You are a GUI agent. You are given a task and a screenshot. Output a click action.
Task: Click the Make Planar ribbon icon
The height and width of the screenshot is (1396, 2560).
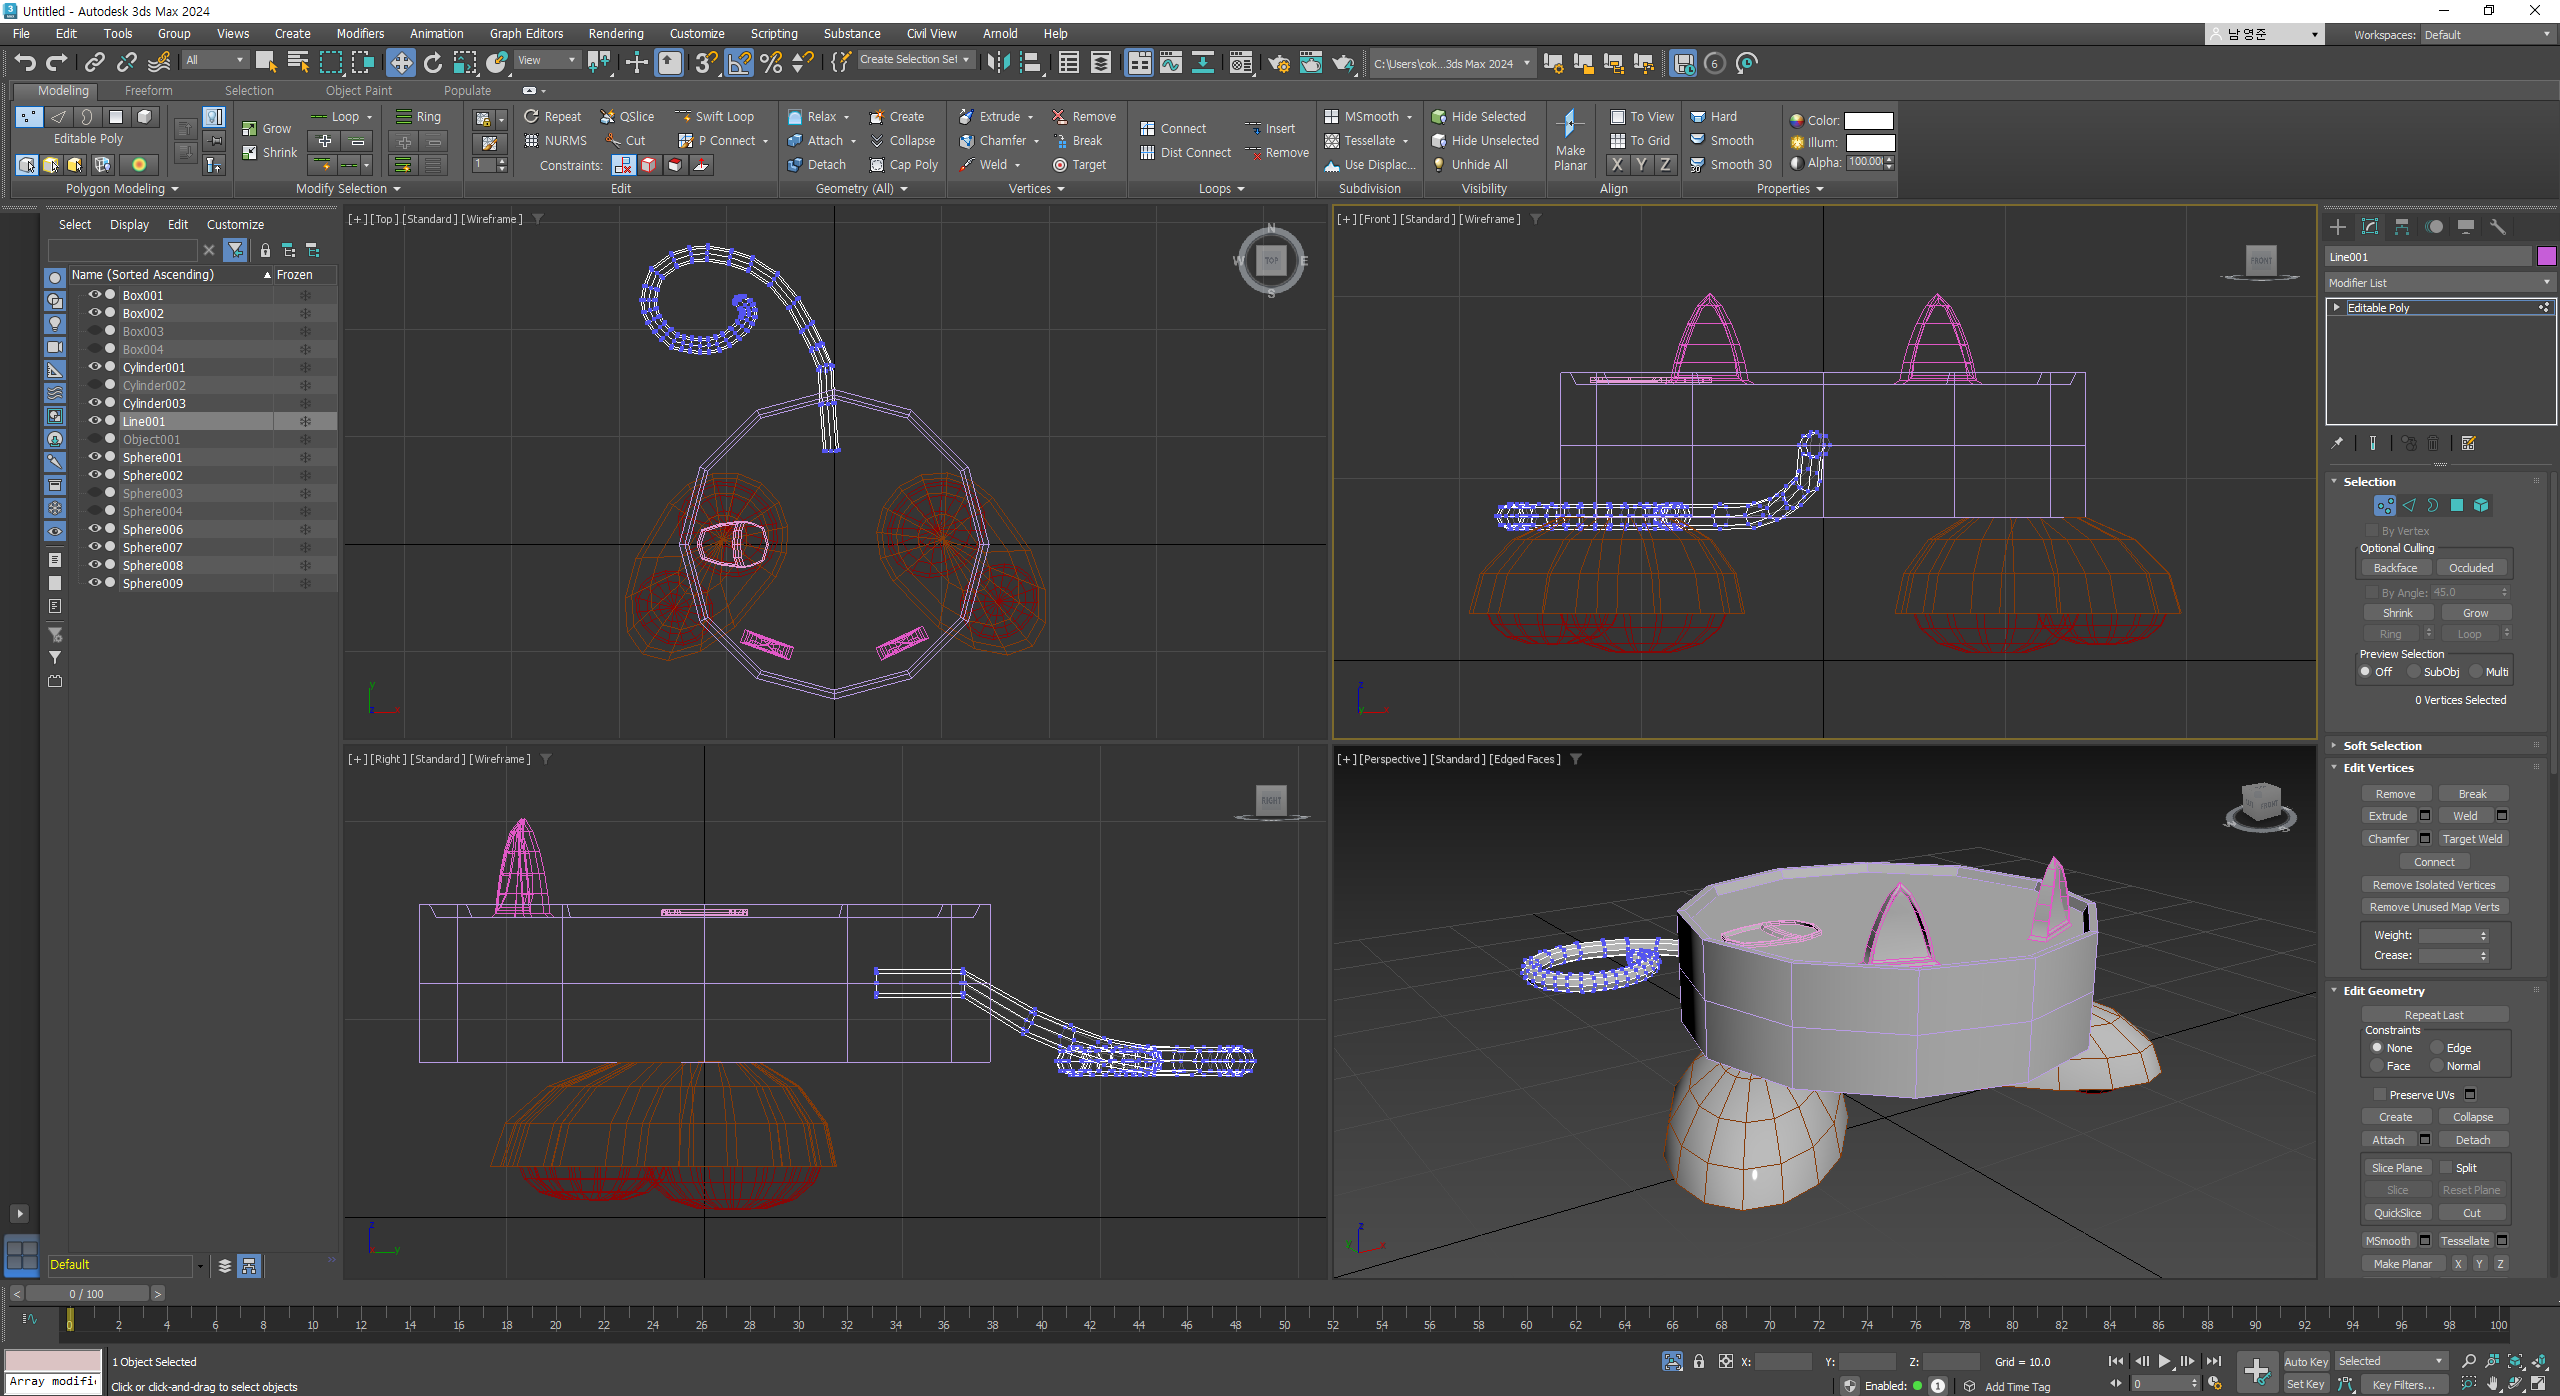[1570, 141]
